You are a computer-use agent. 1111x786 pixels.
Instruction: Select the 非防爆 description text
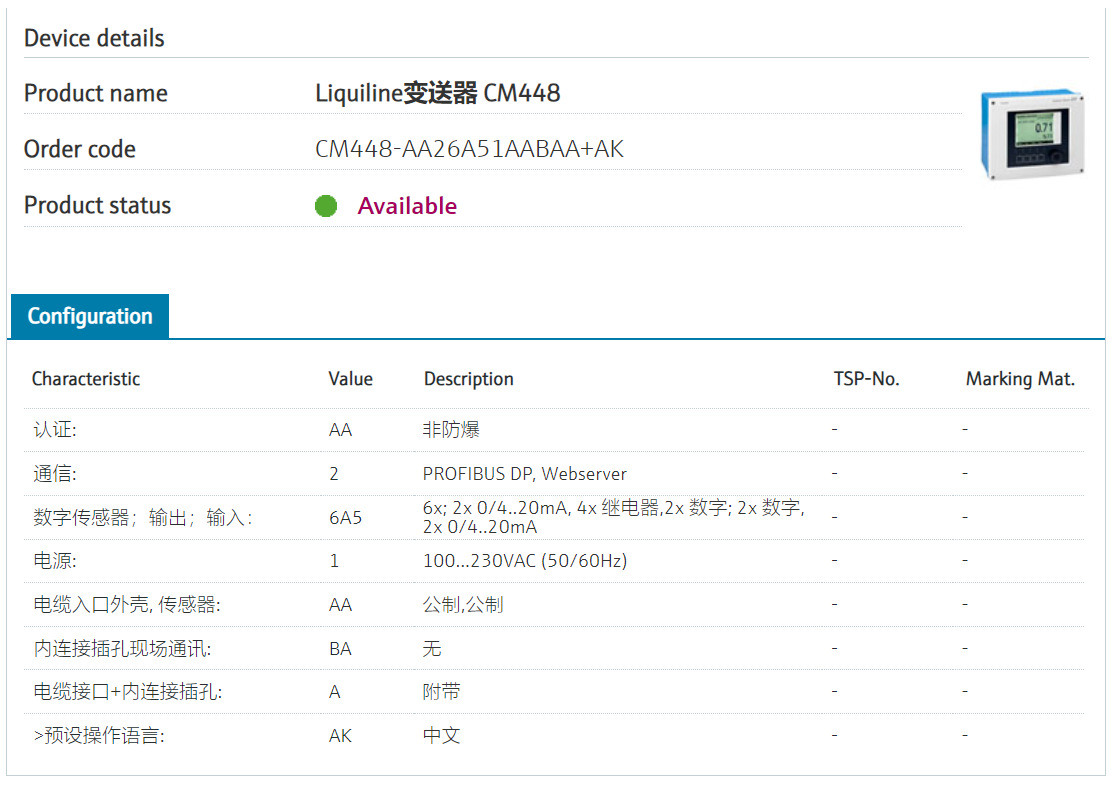(451, 430)
